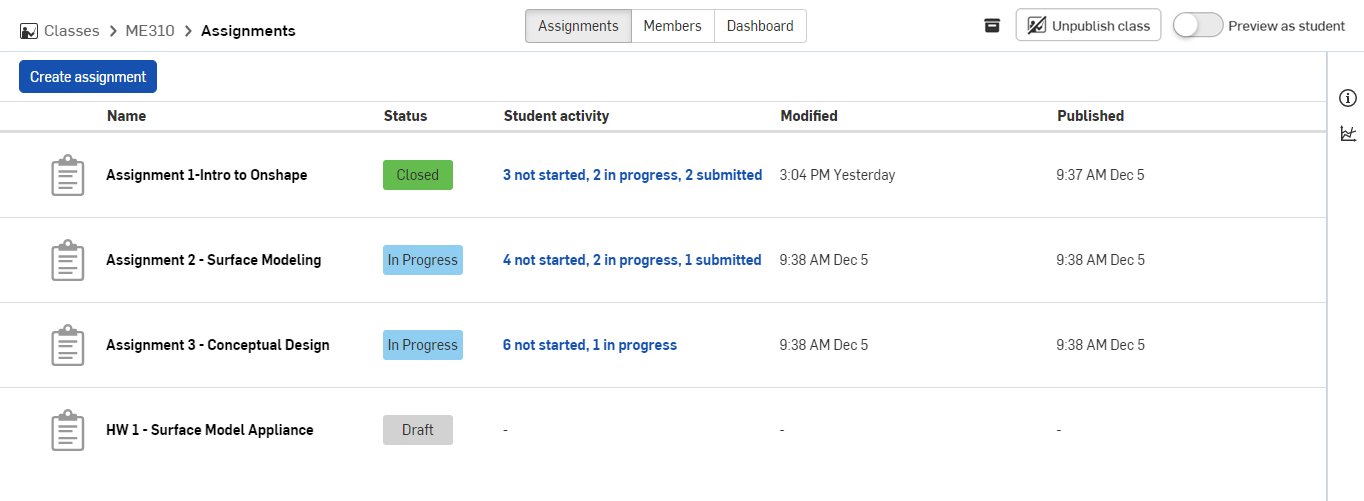
Task: Click the Assignment 1 clipboard icon
Action: pos(66,175)
